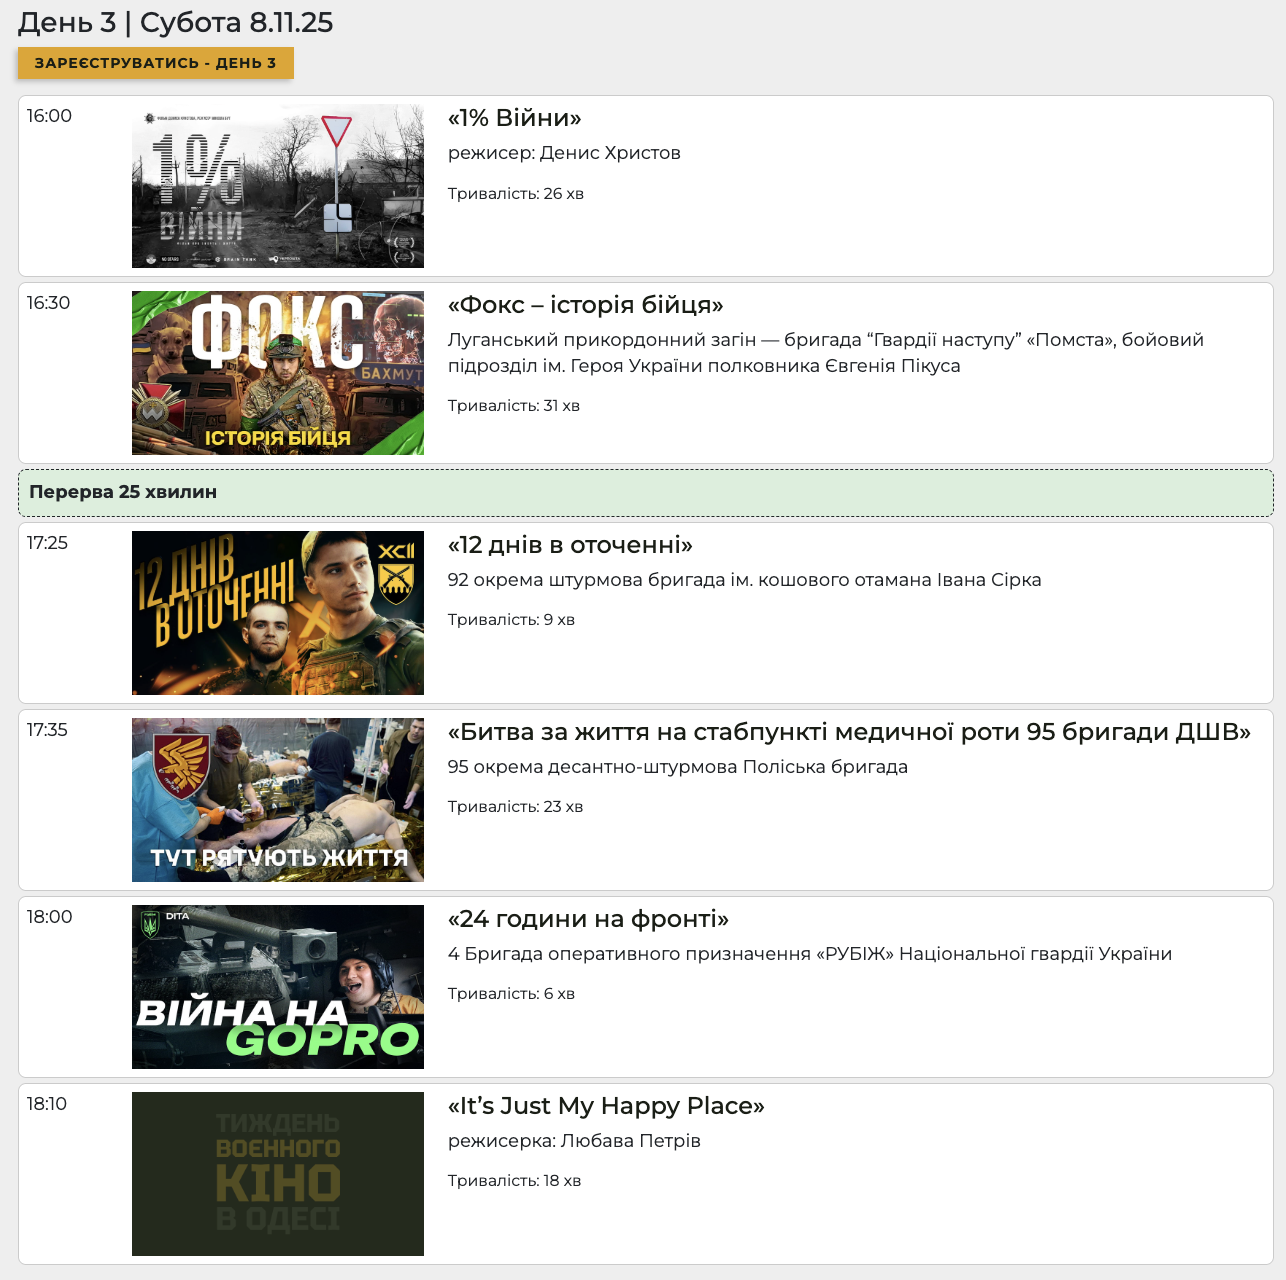Click the «12 днів в оточенні» title
Viewport: 1286px width, 1280px height.
(x=570, y=545)
